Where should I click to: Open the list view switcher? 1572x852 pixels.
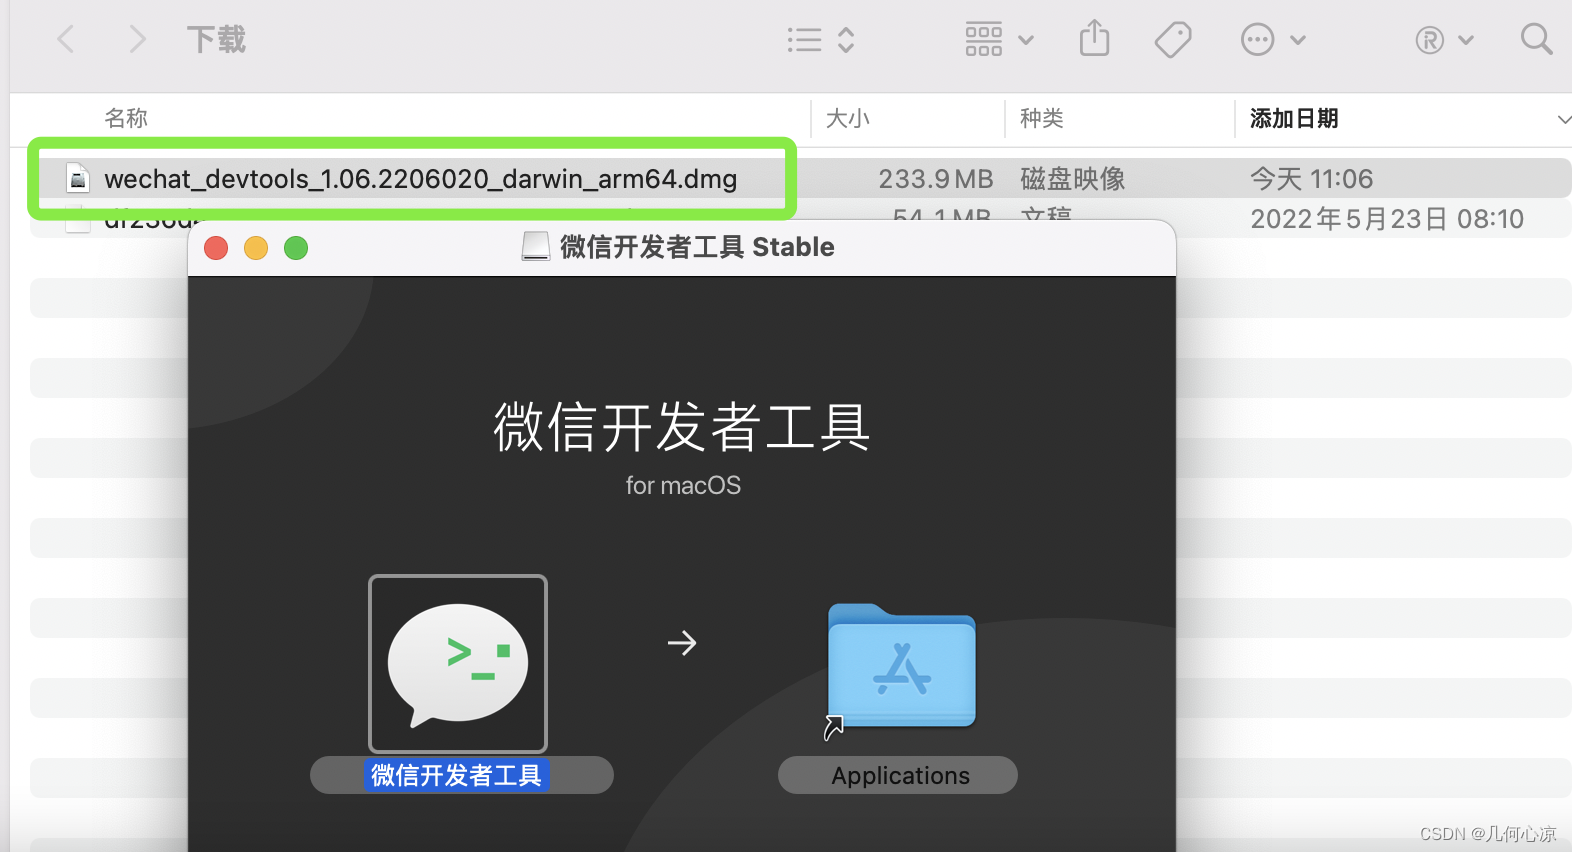(821, 40)
